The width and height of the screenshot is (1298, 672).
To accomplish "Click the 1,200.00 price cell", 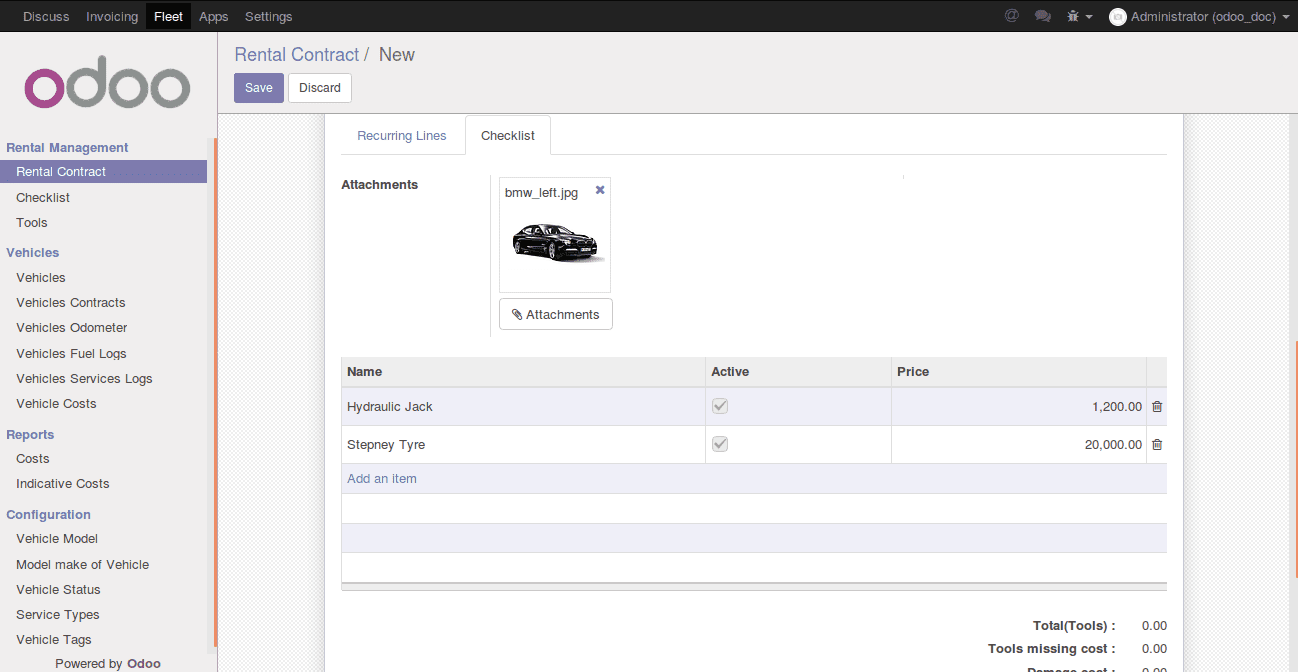I will (1019, 407).
